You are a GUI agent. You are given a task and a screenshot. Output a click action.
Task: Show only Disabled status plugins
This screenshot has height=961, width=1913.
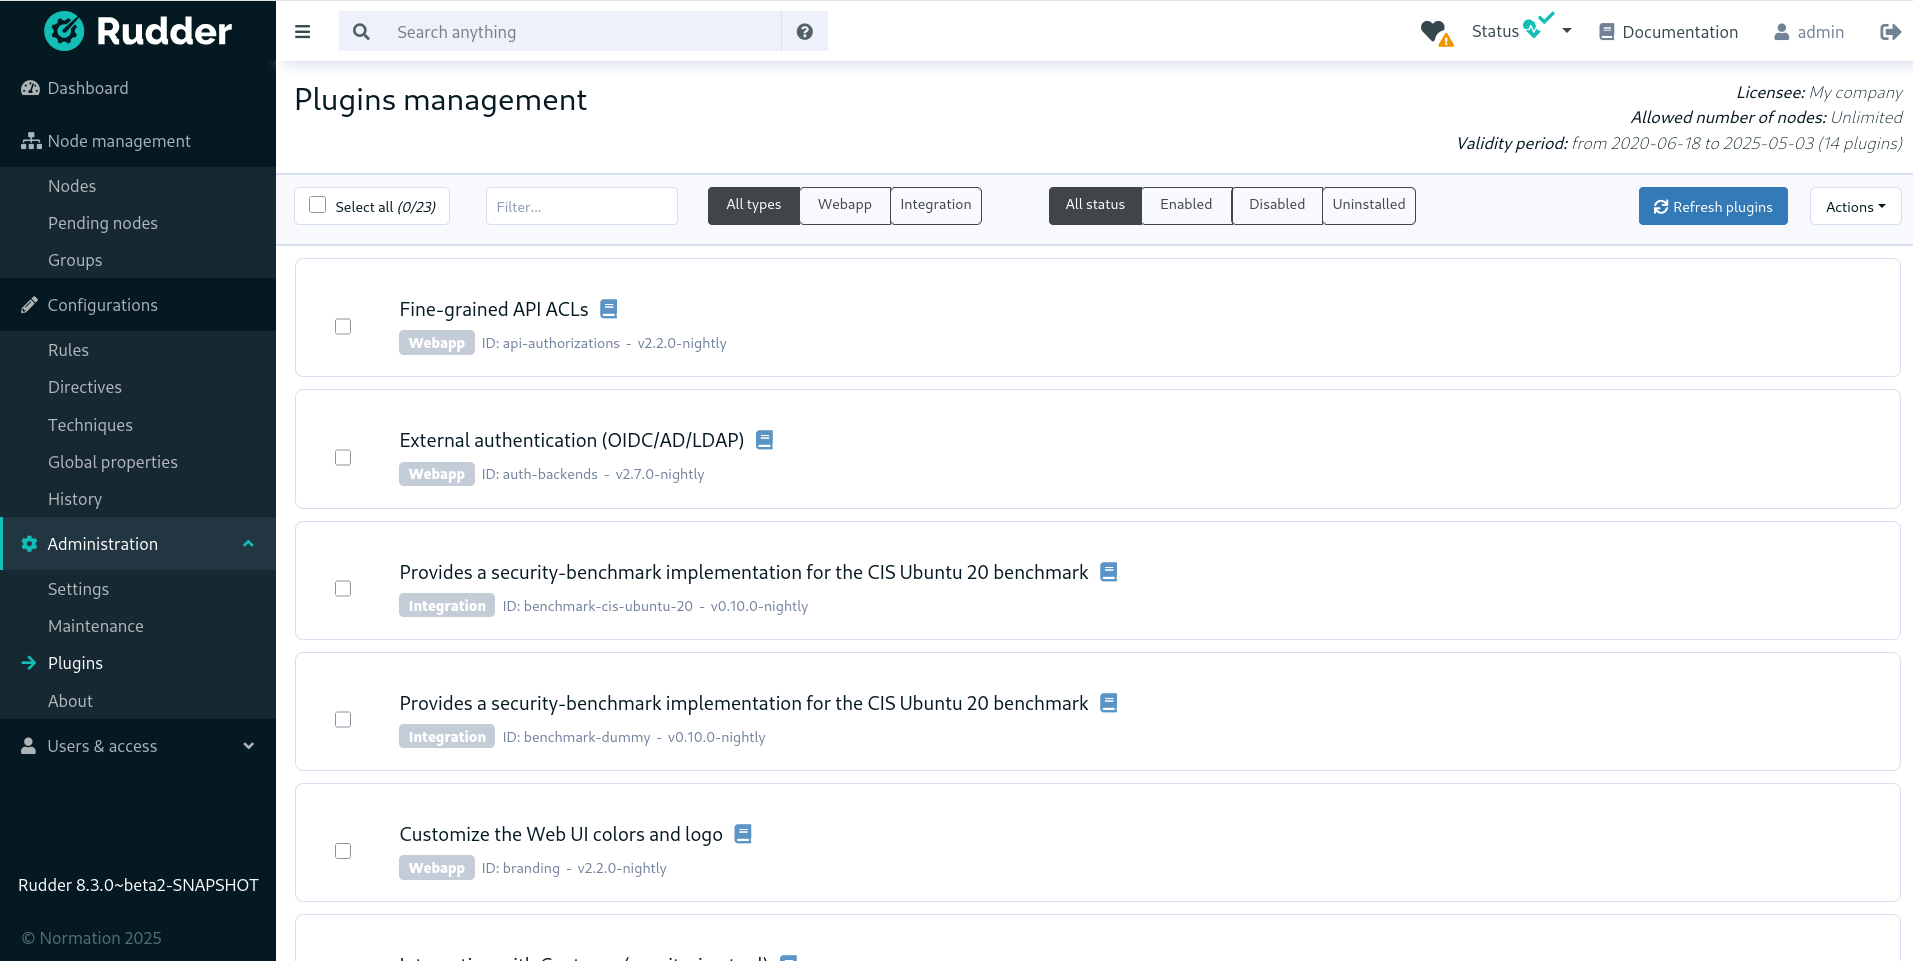[x=1276, y=205]
